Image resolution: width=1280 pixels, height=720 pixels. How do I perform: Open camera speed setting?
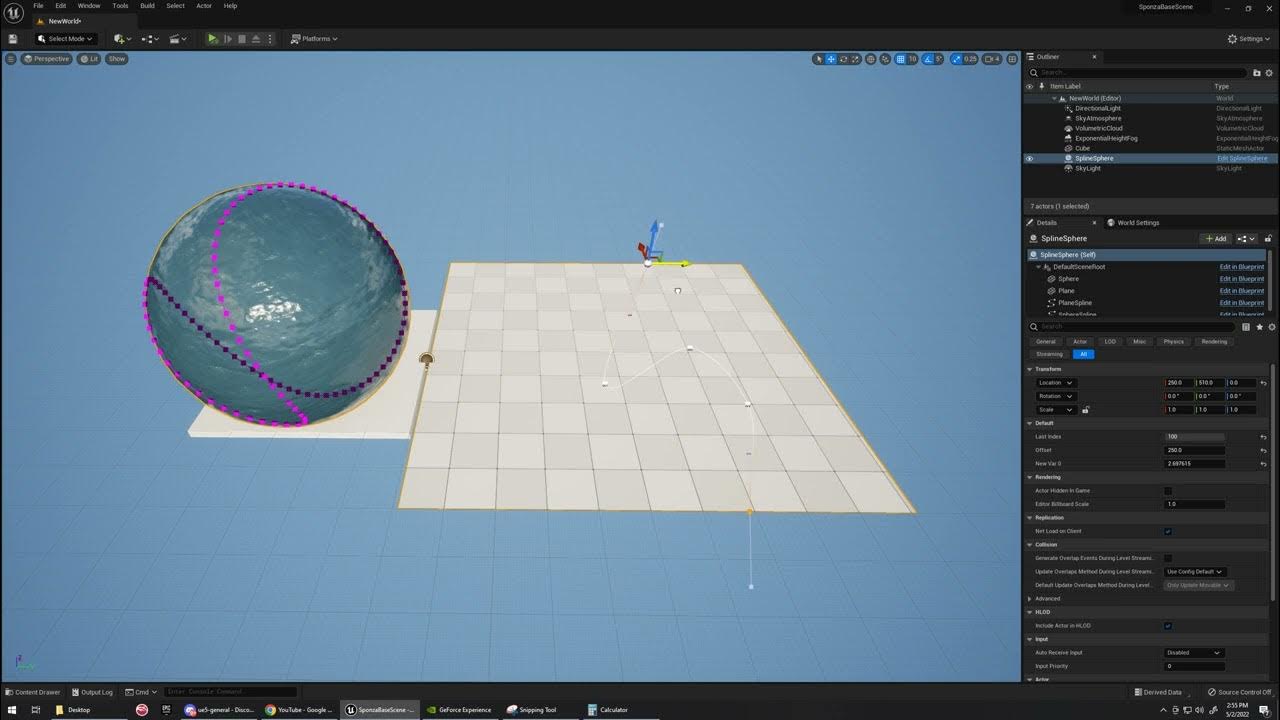[x=992, y=59]
